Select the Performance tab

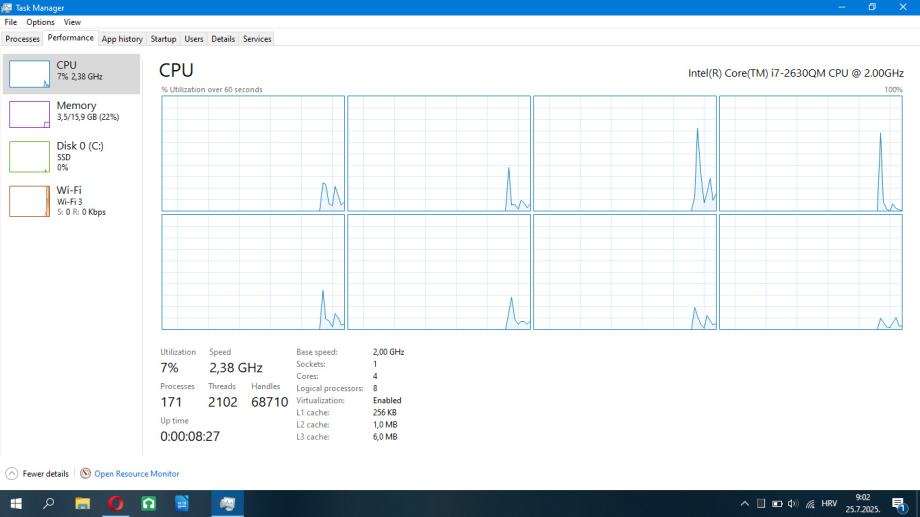pos(70,38)
